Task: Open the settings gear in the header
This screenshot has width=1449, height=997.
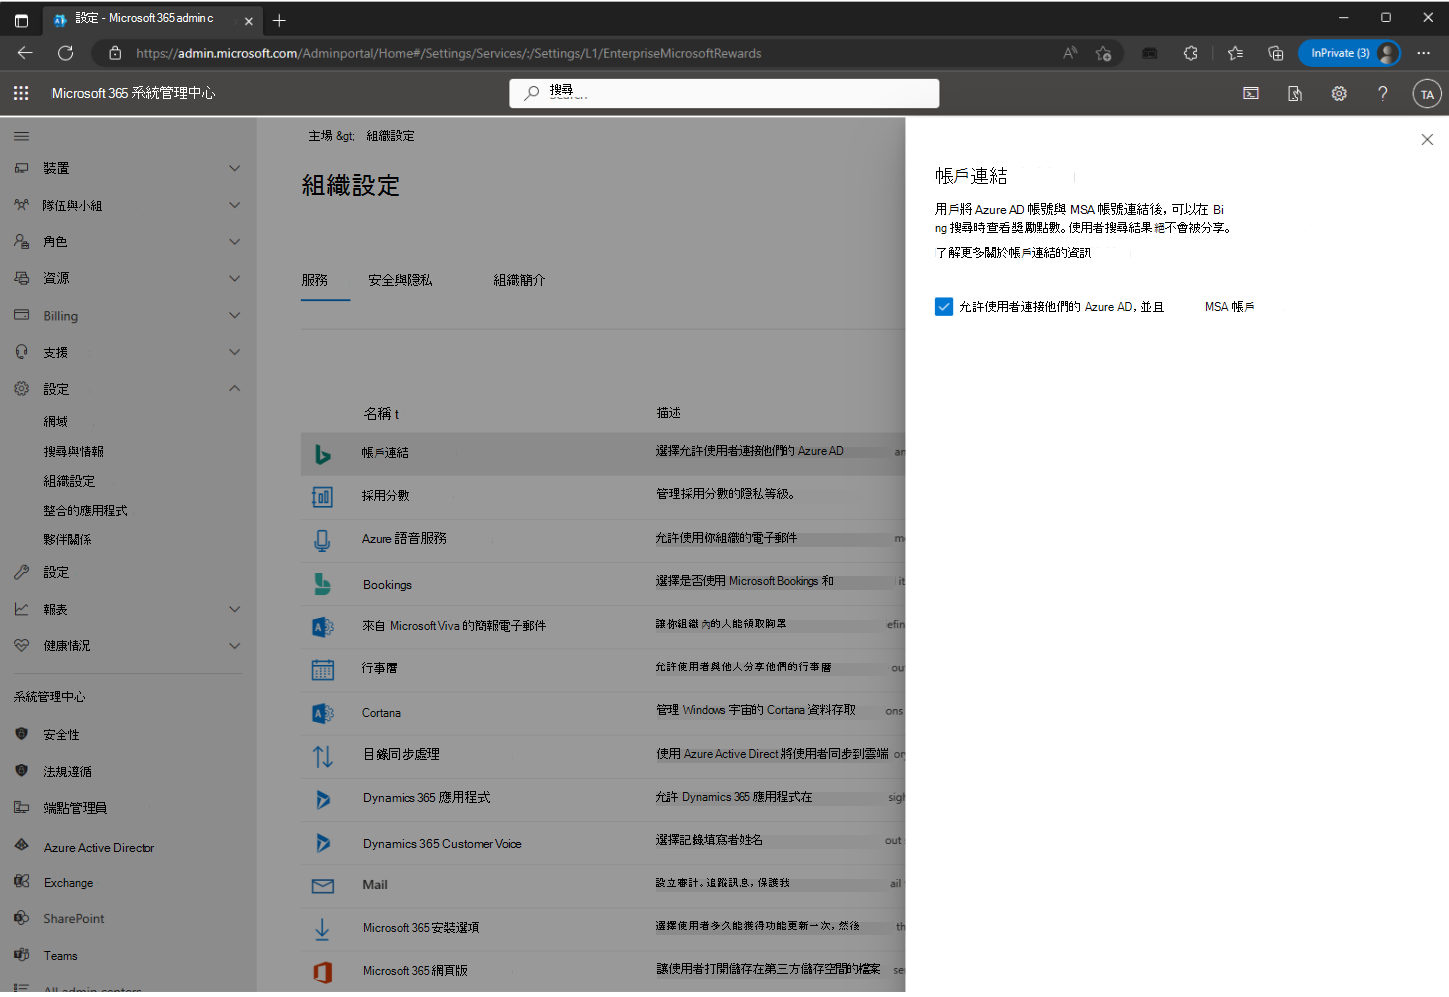Action: [x=1339, y=93]
